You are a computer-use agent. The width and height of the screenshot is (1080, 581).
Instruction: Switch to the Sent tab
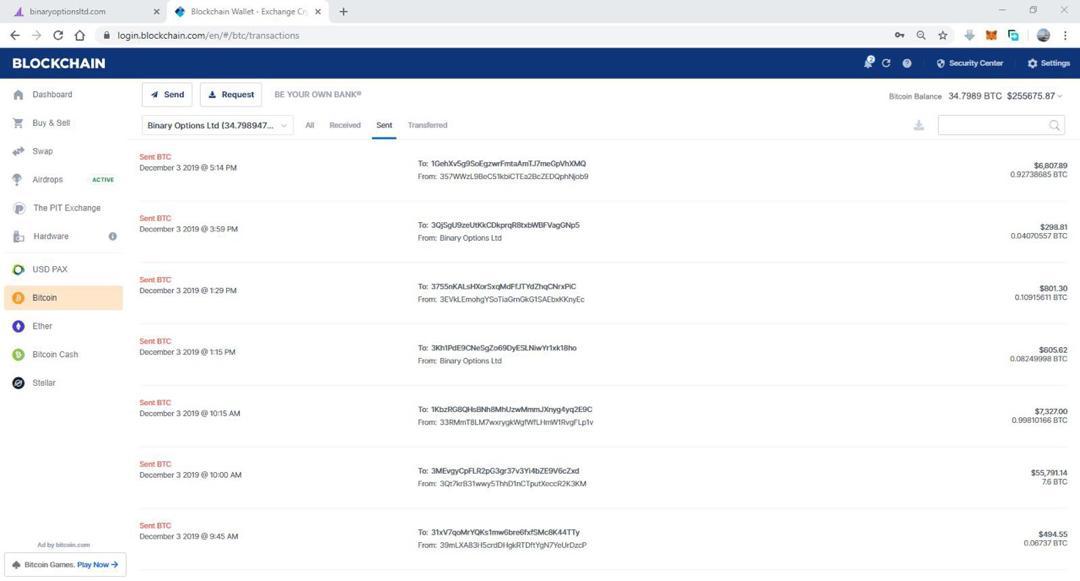pyautogui.click(x=384, y=125)
